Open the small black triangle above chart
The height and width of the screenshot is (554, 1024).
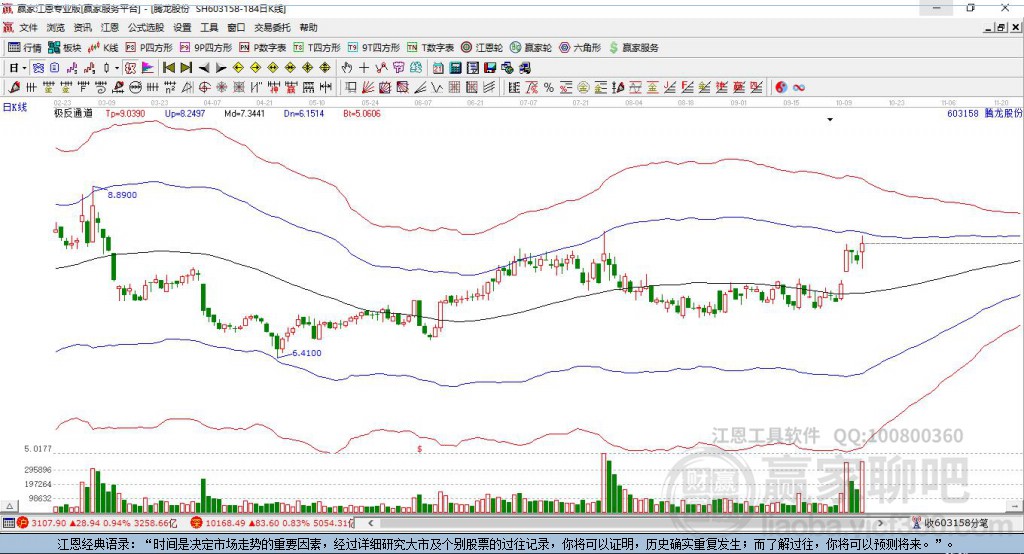coord(830,120)
